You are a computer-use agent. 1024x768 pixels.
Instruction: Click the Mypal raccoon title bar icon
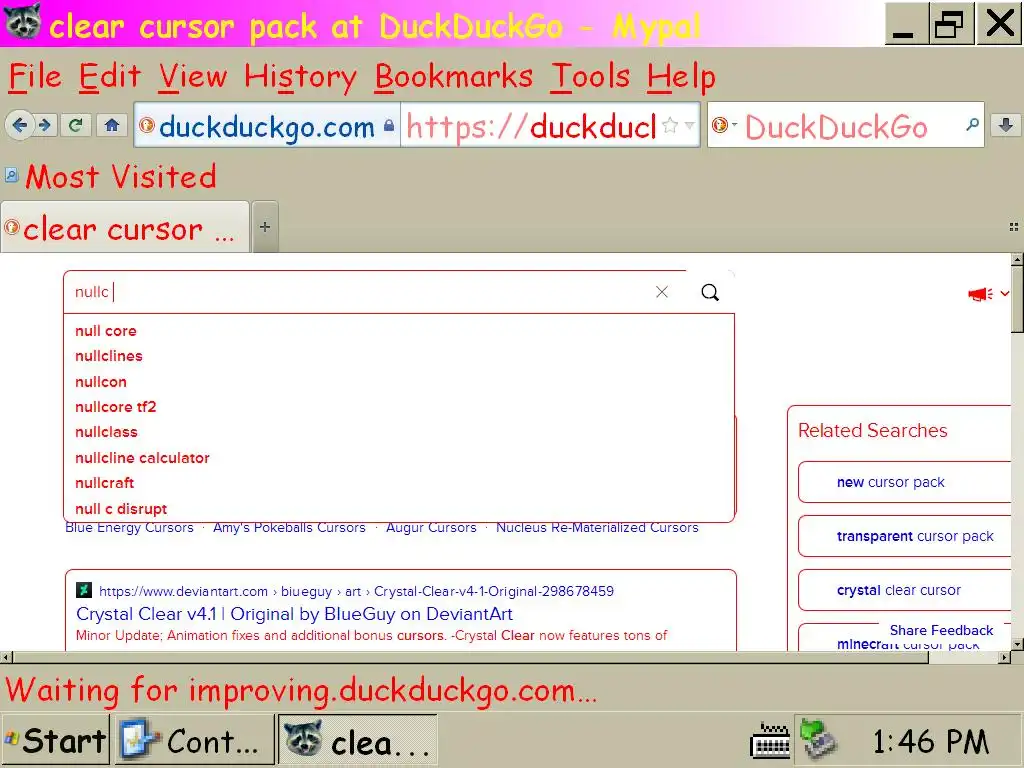tap(23, 22)
